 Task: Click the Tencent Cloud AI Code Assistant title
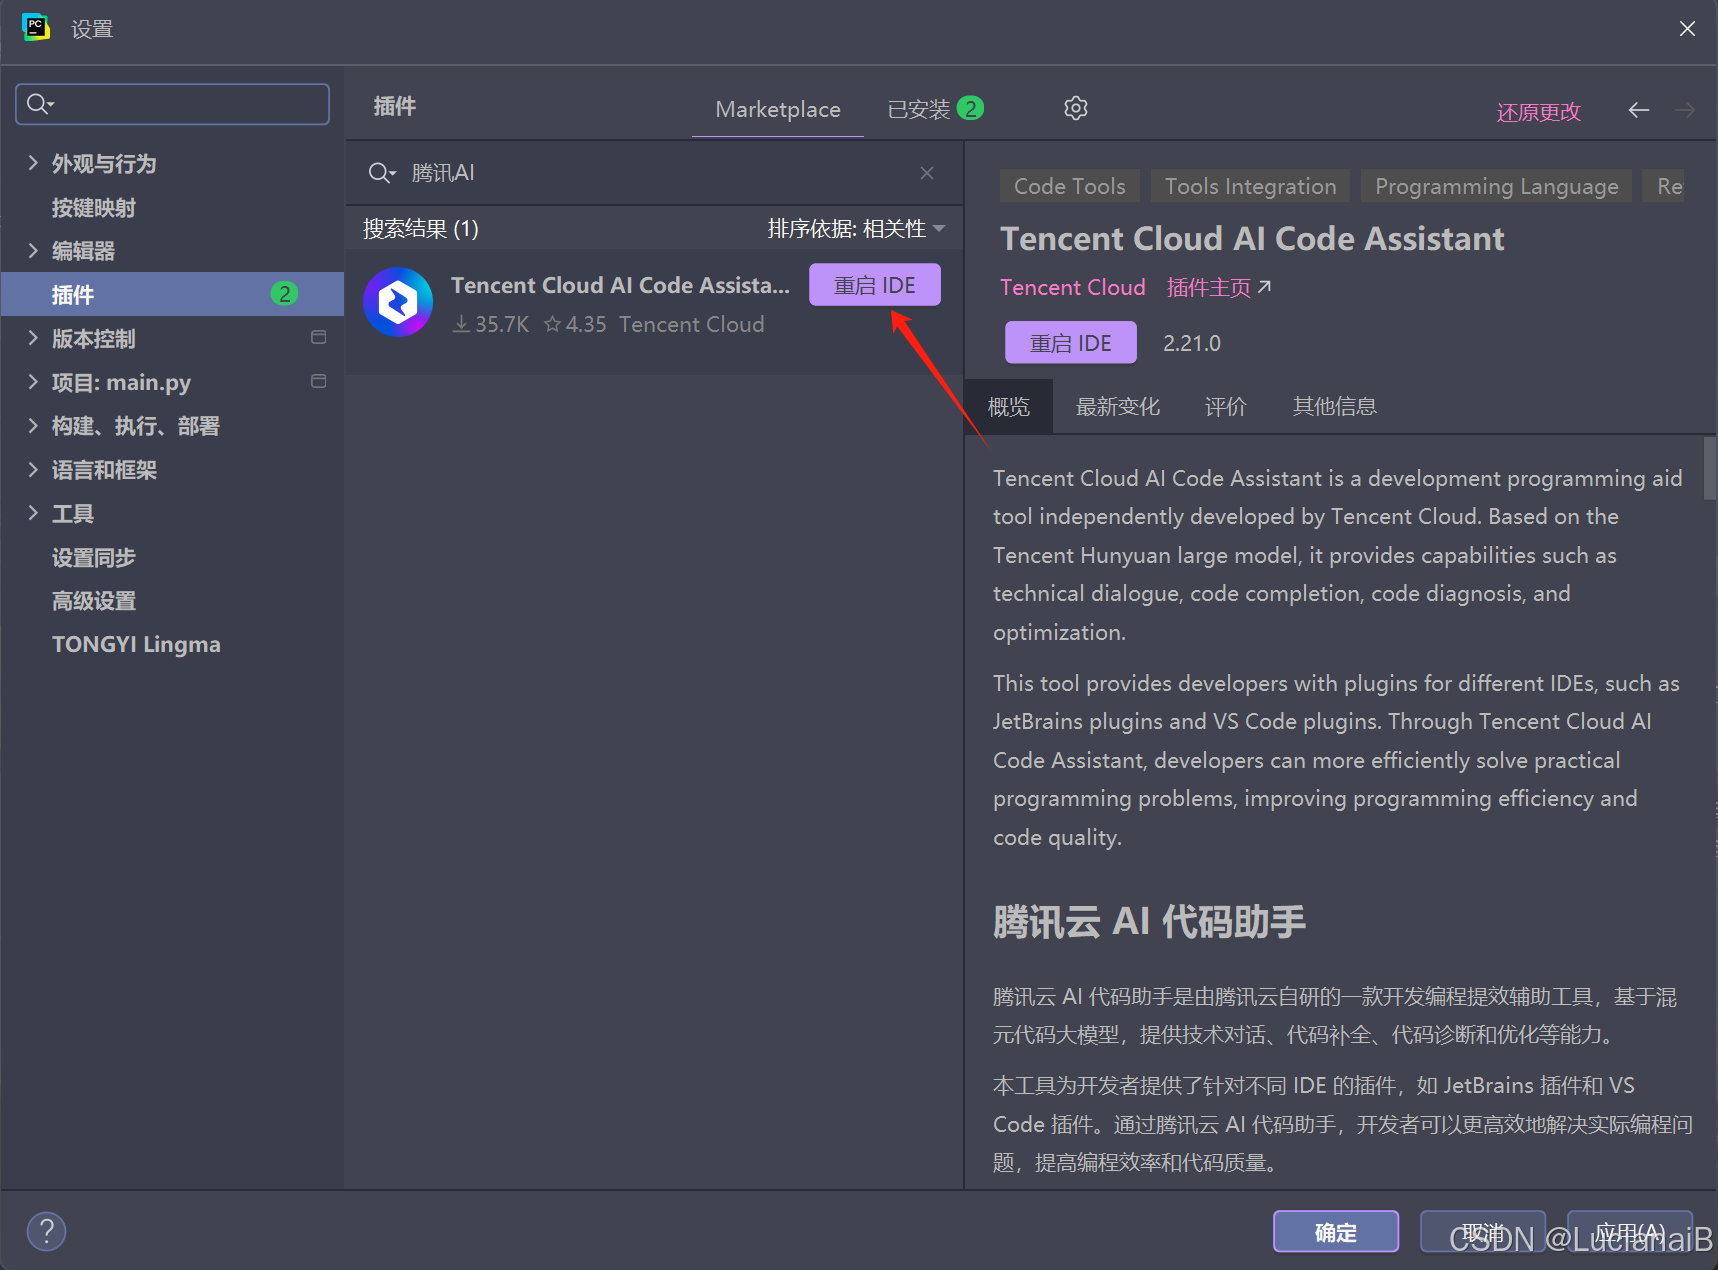coord(1252,239)
